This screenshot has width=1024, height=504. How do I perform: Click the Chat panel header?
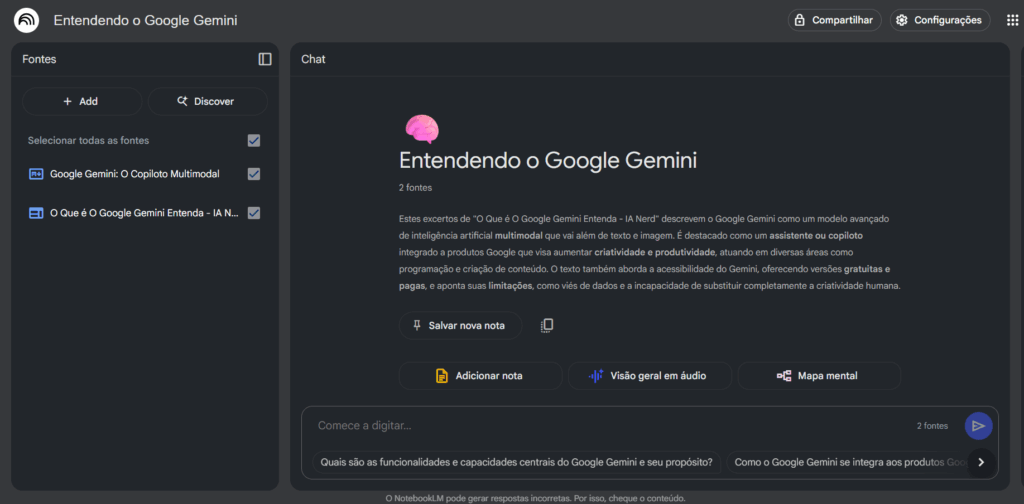tap(313, 59)
